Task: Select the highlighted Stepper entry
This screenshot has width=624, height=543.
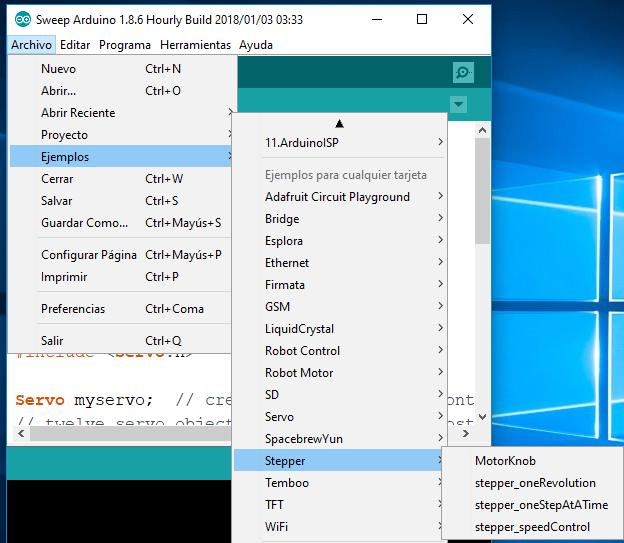Action: pos(337,461)
